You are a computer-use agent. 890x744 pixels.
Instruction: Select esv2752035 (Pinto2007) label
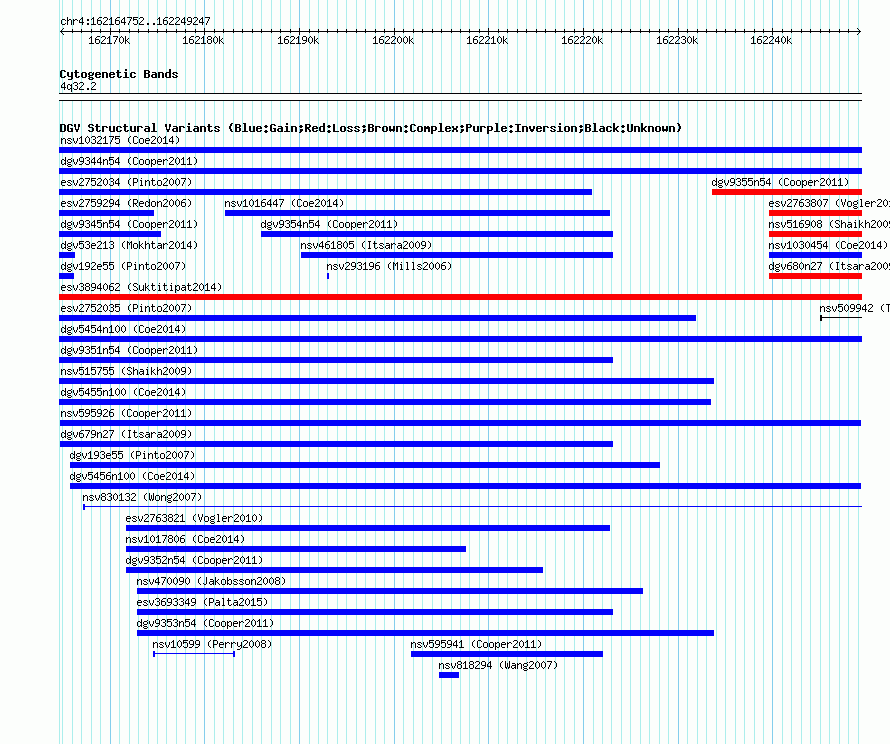point(126,308)
